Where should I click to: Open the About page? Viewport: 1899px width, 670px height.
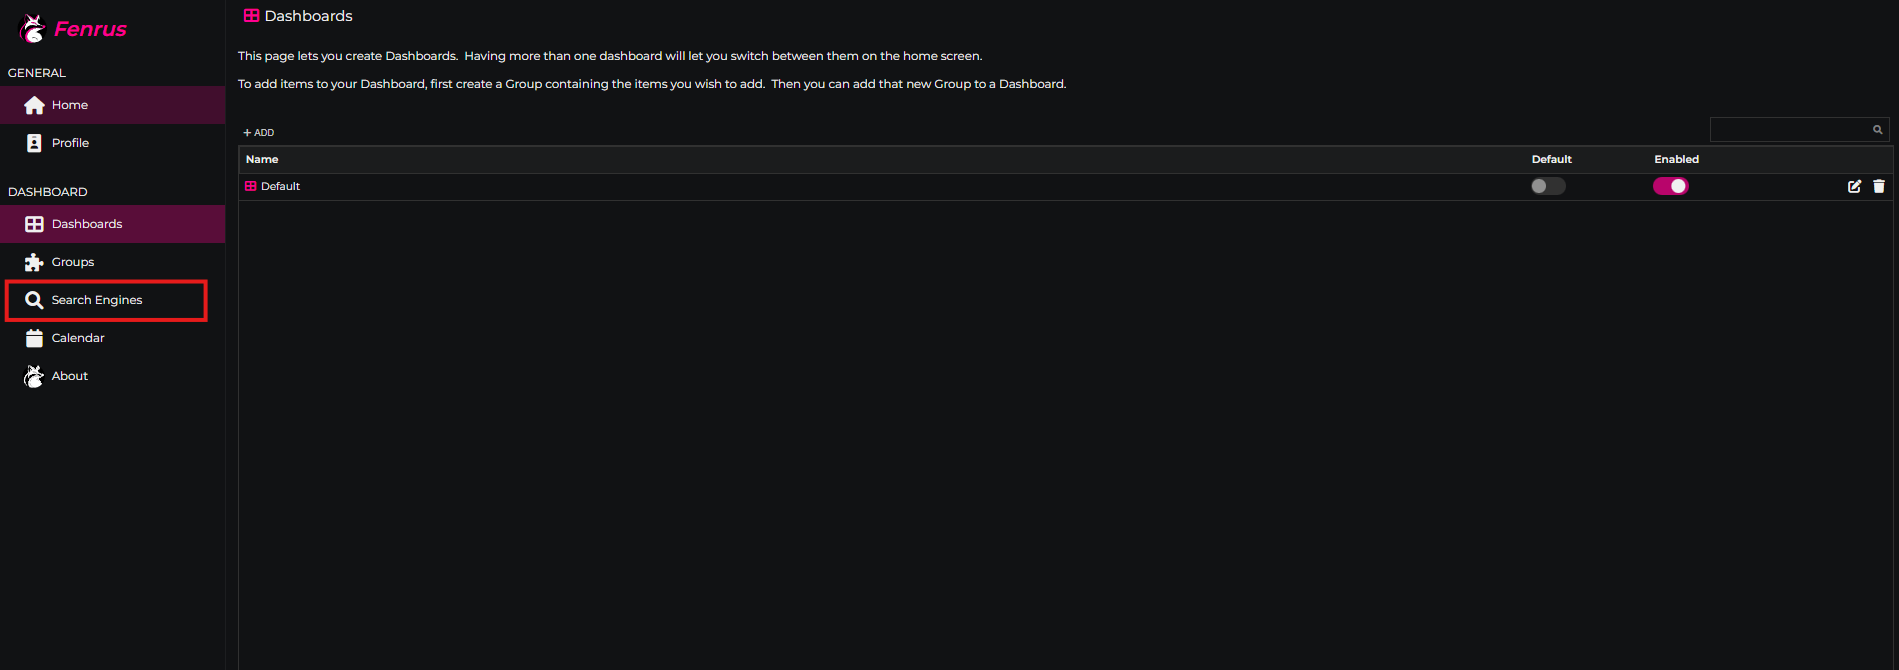pos(70,376)
